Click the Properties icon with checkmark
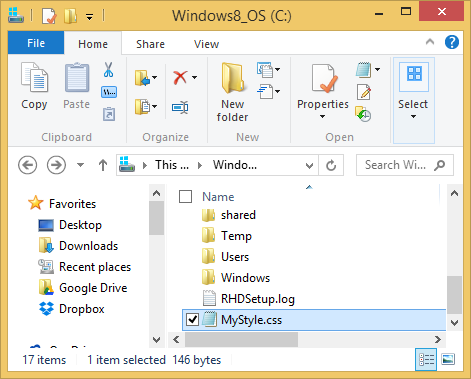Image resolution: width=471 pixels, height=379 pixels. [324, 79]
